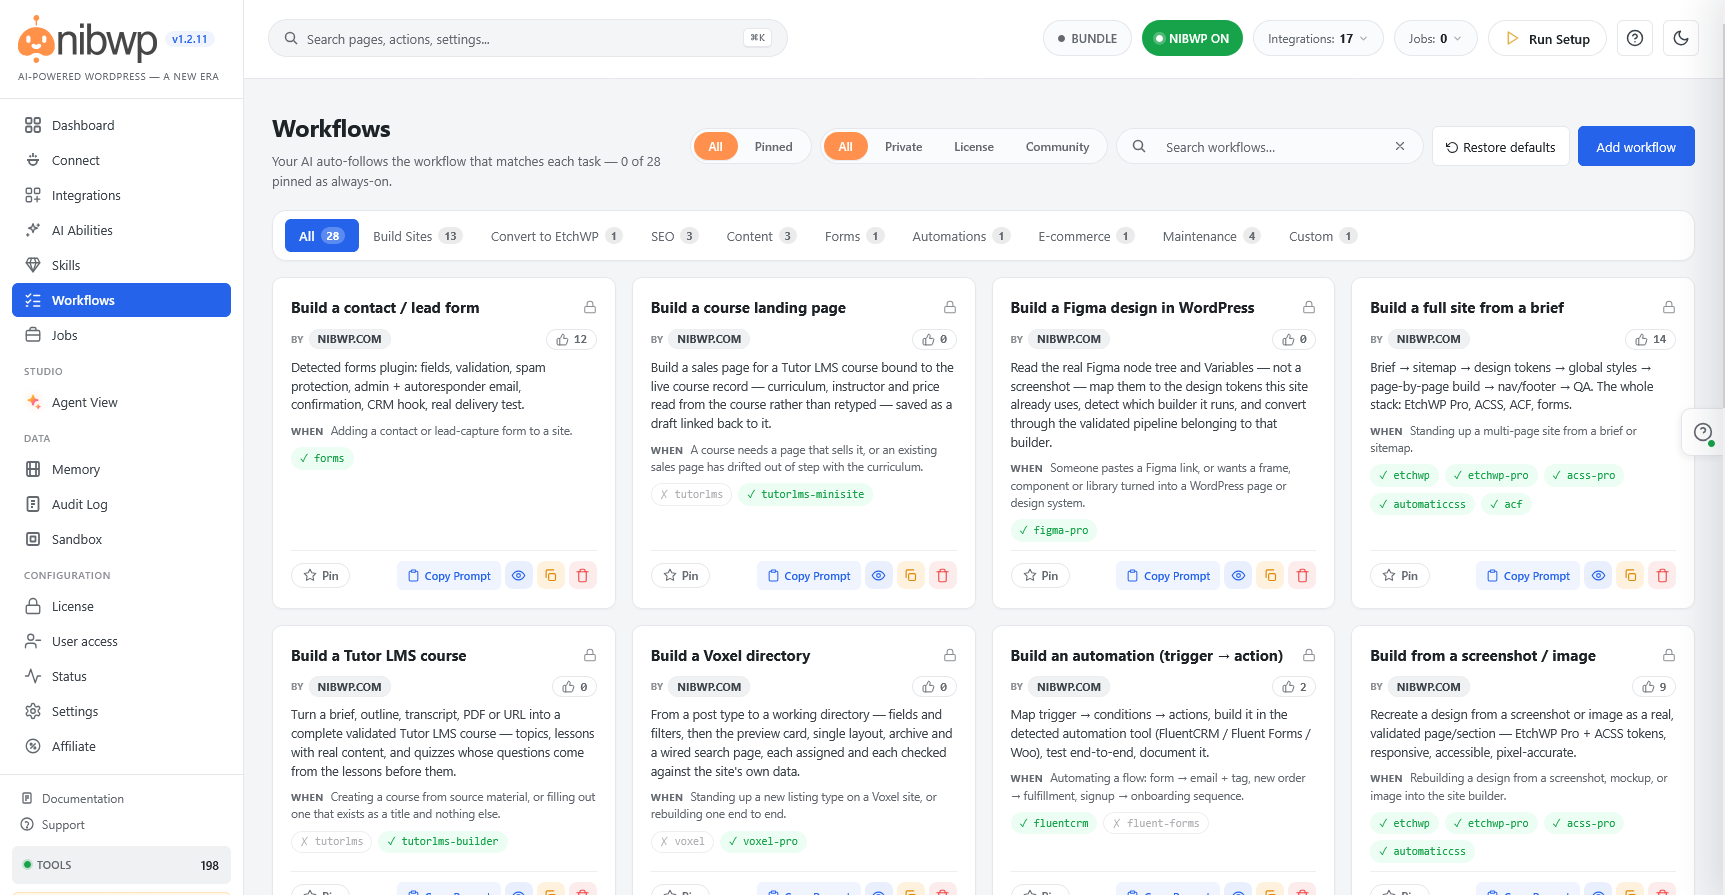Delete the course landing page workflow
Screen dimensions: 1725x895
tap(942, 575)
